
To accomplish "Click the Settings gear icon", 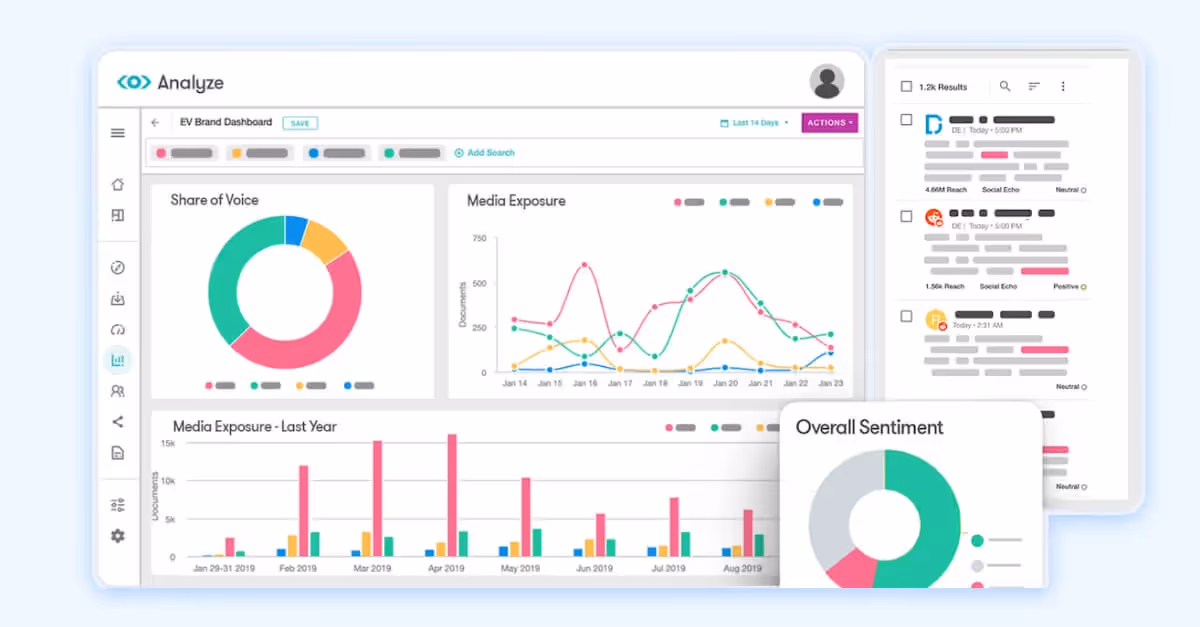I will [x=117, y=536].
